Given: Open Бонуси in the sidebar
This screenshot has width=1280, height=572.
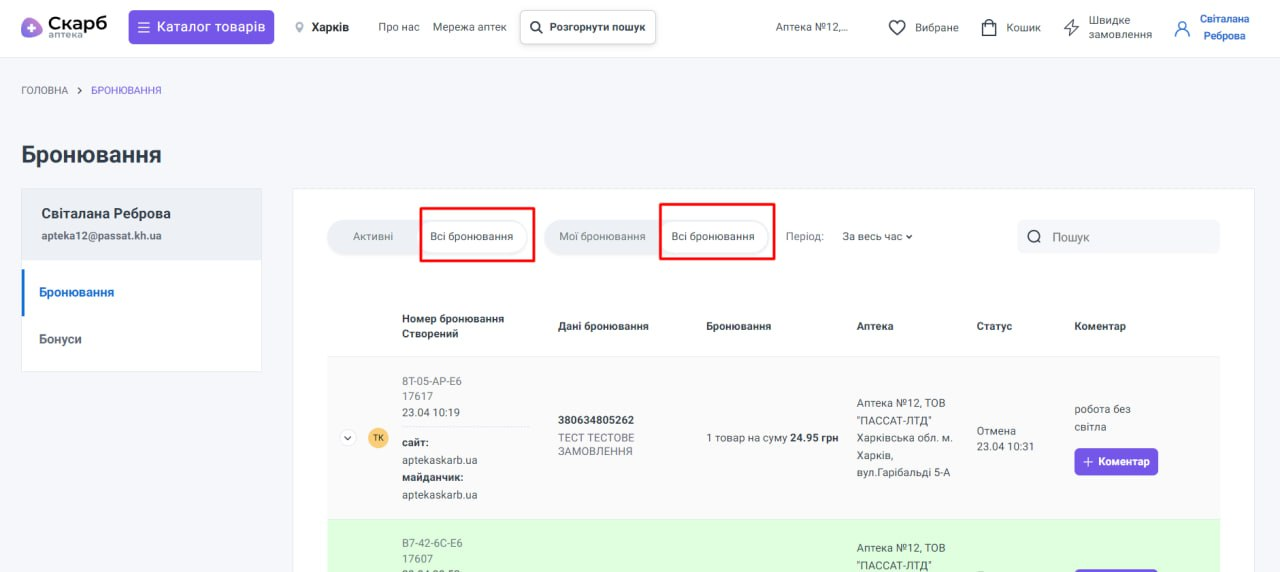Looking at the screenshot, I should (x=61, y=339).
